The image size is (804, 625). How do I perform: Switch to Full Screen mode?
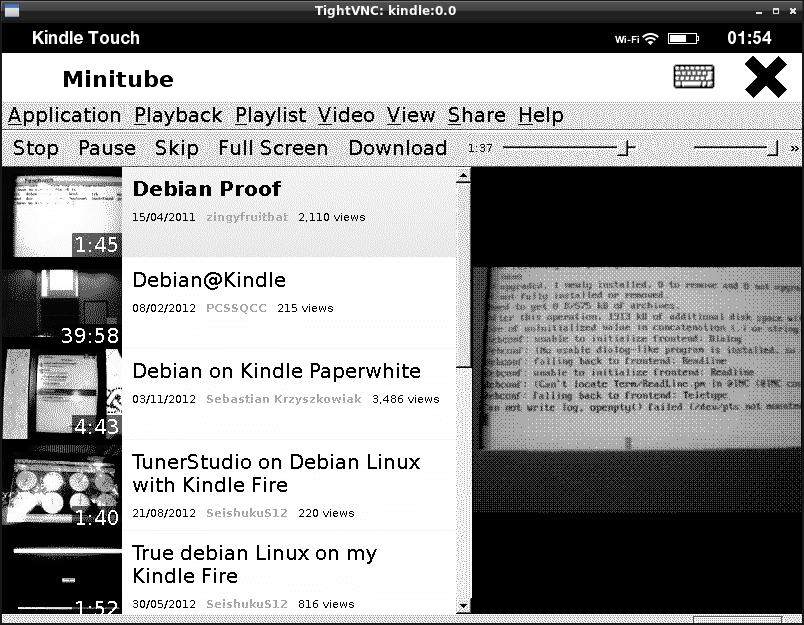[x=273, y=148]
